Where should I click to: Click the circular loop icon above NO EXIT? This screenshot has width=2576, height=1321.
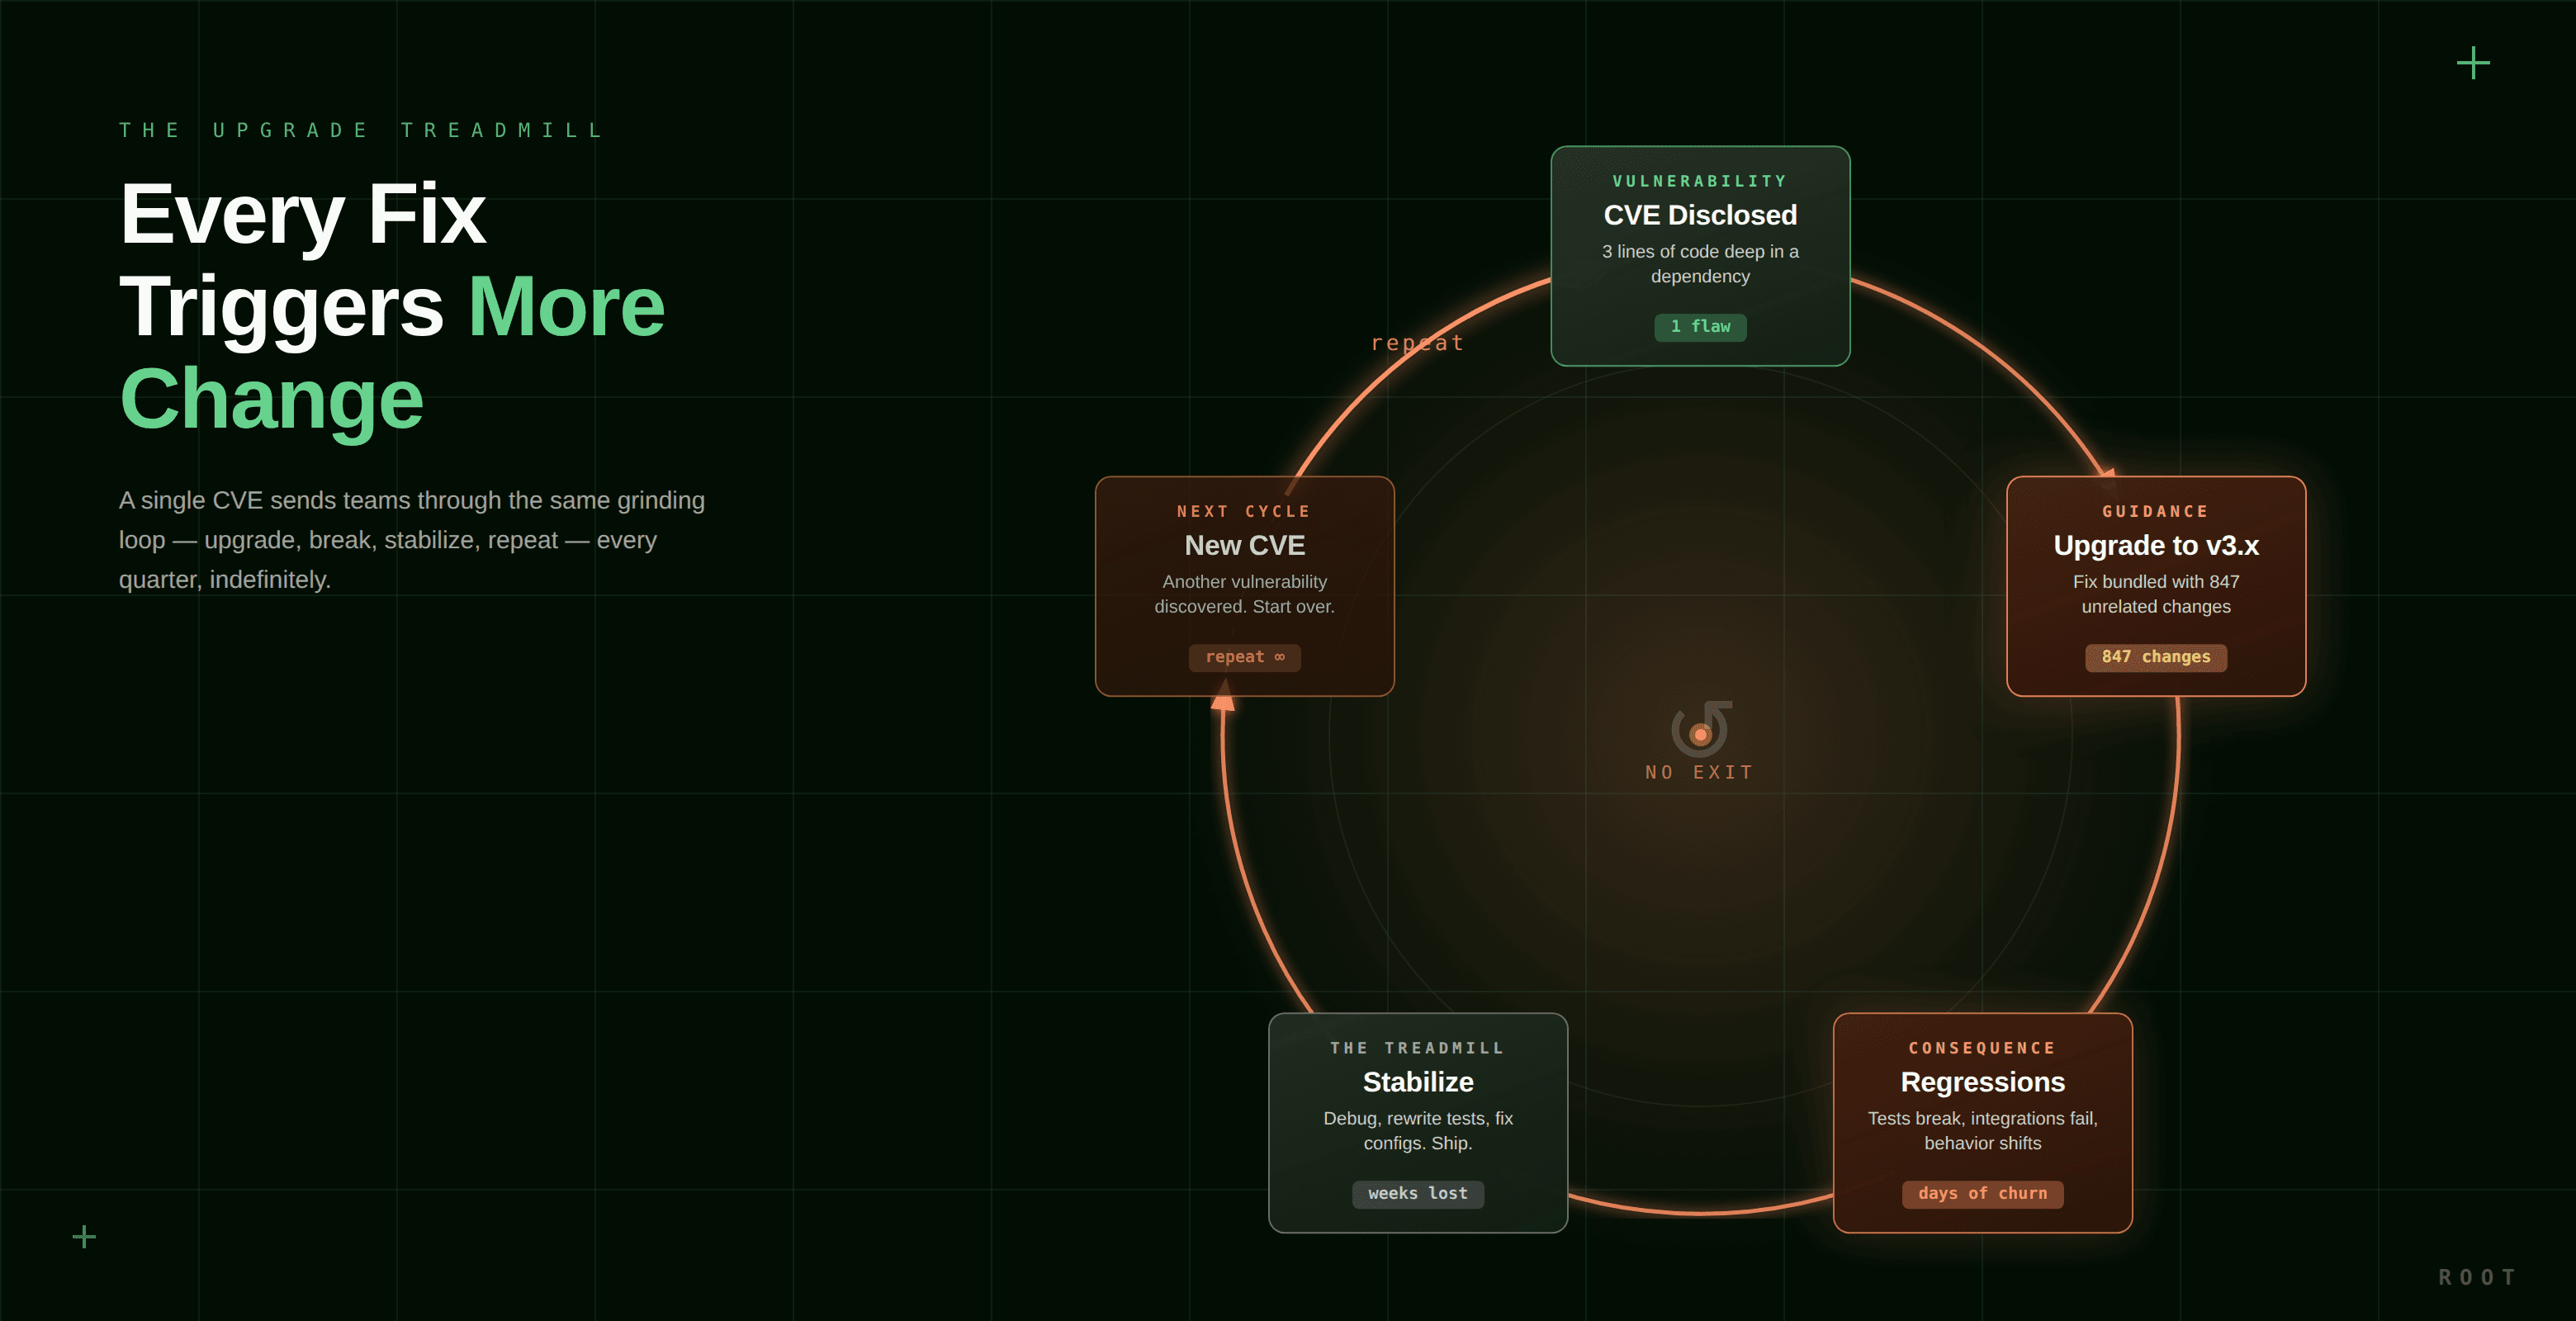coord(1700,731)
